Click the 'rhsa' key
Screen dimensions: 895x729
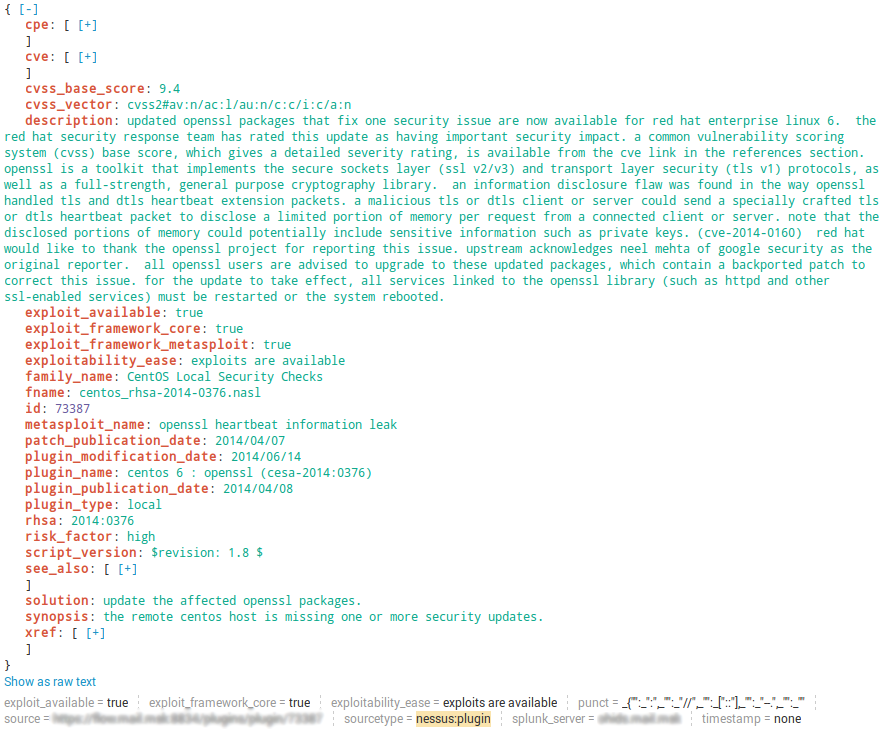[x=41, y=520]
